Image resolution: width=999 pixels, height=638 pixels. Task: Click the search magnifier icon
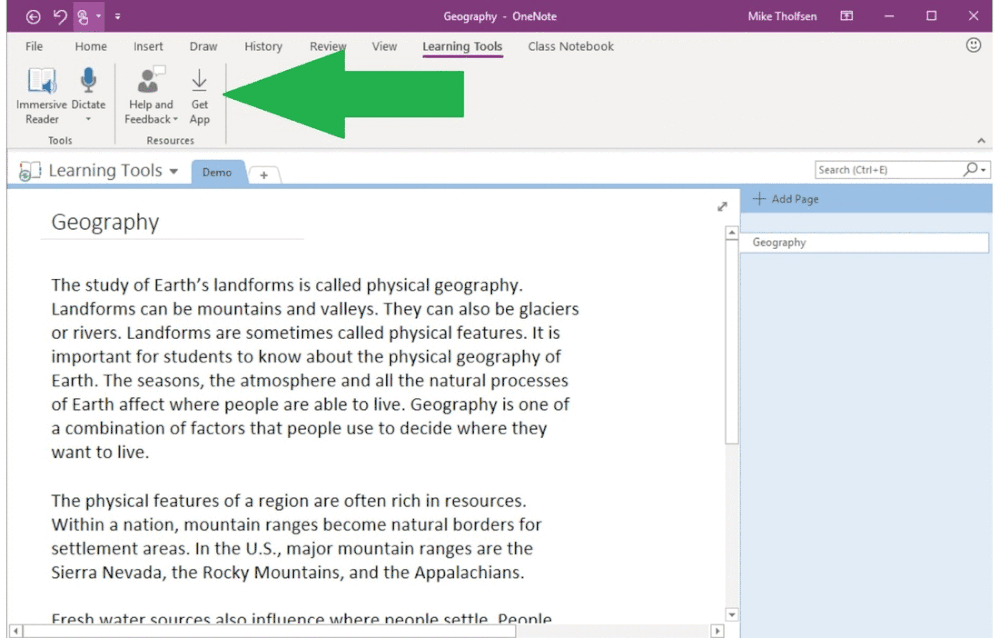(x=970, y=169)
